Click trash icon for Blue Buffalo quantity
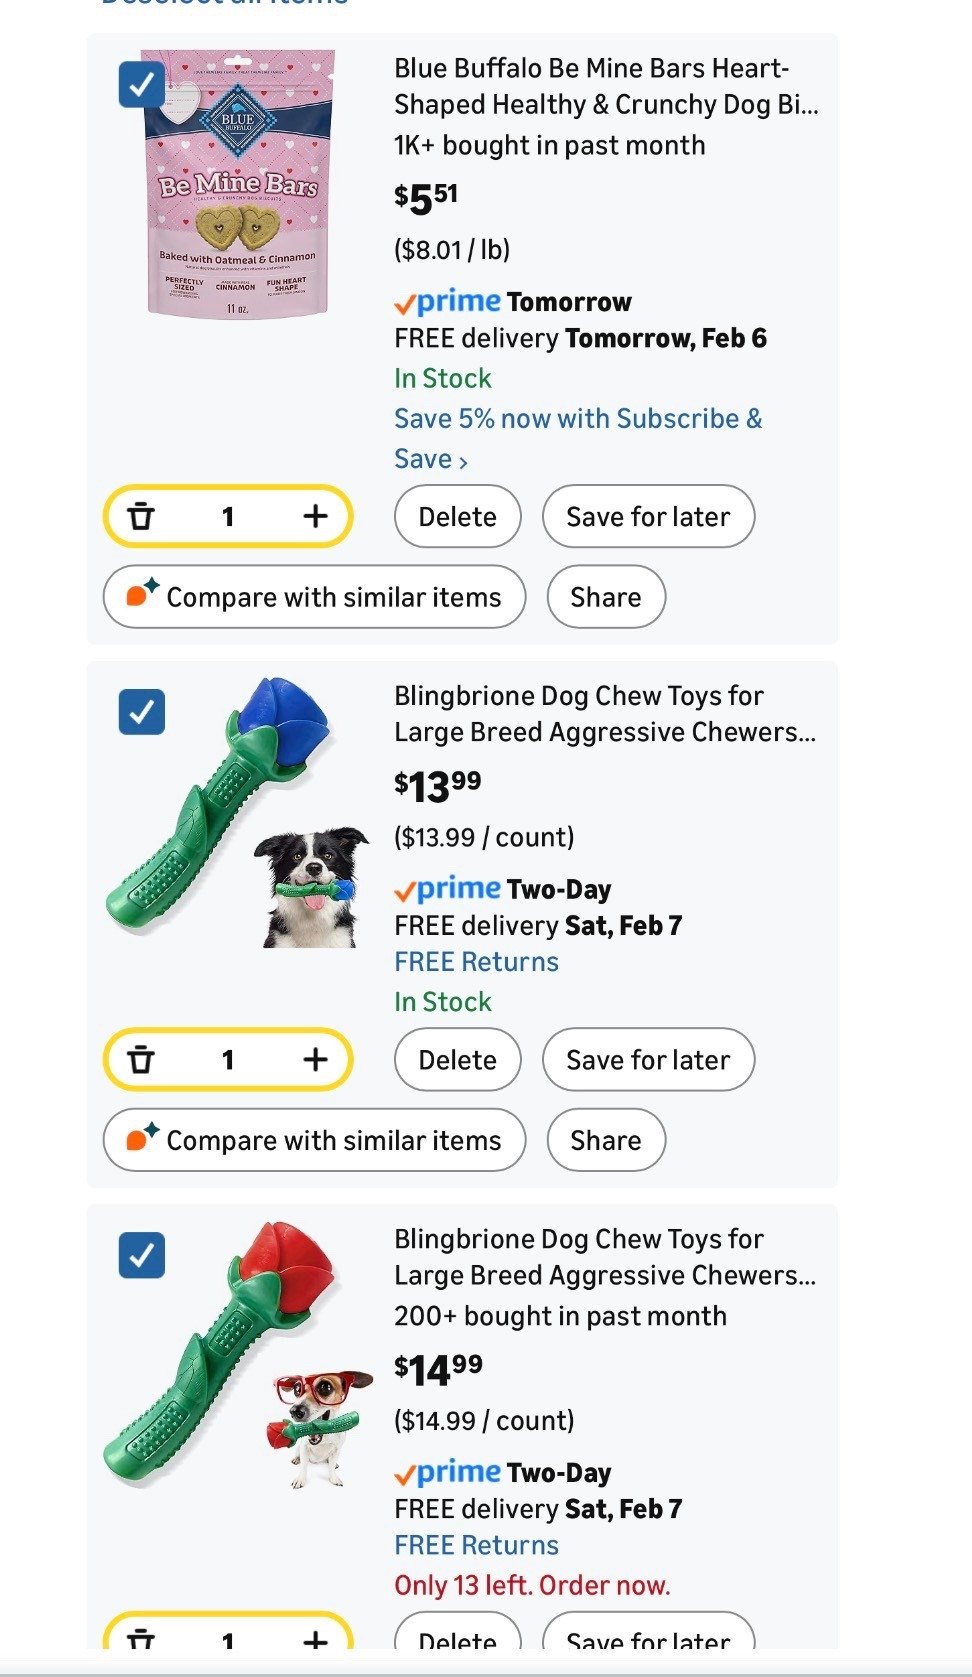Viewport: 972px width, 1677px height. 142,516
